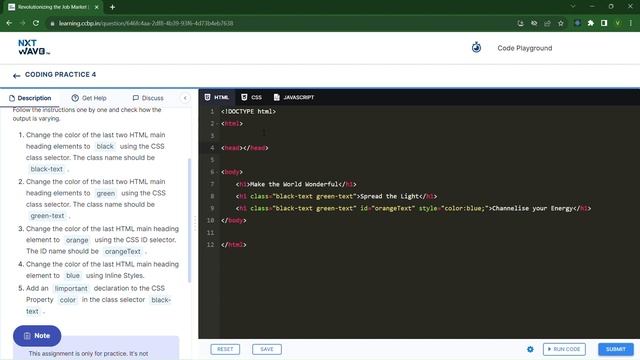Click the site lock icon
The image size is (640, 360).
[52, 24]
